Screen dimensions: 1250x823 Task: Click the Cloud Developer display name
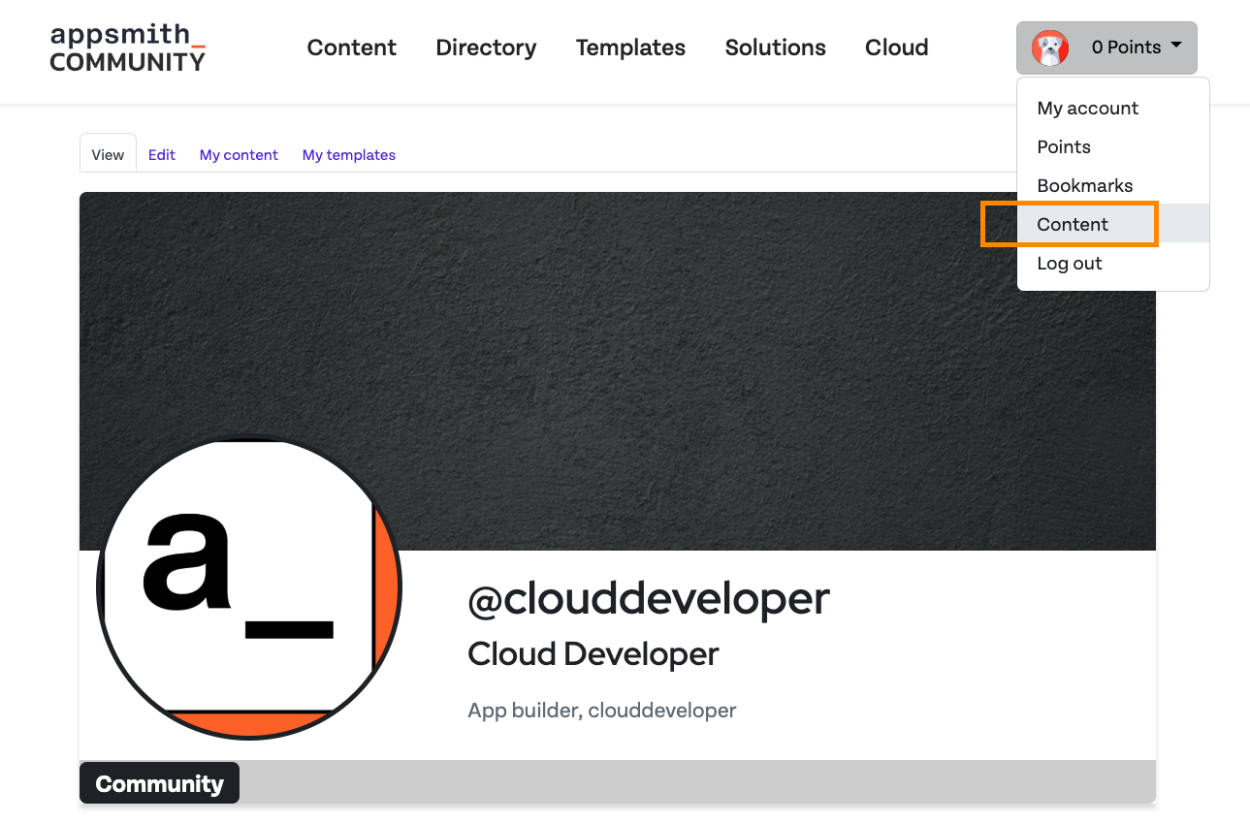[x=593, y=654]
